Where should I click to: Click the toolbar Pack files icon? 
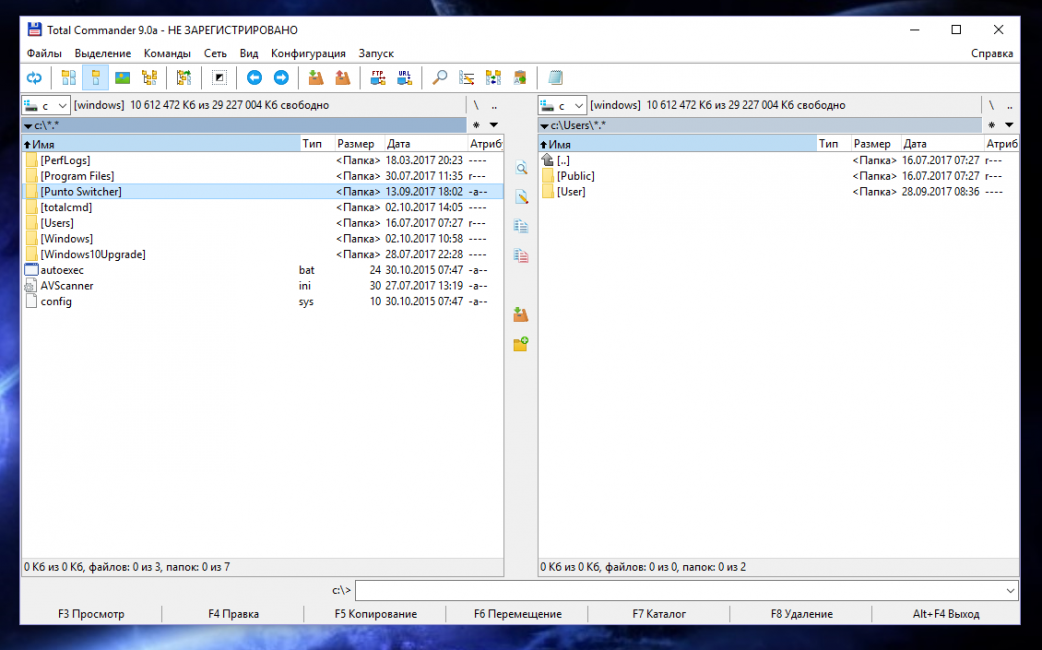[316, 78]
